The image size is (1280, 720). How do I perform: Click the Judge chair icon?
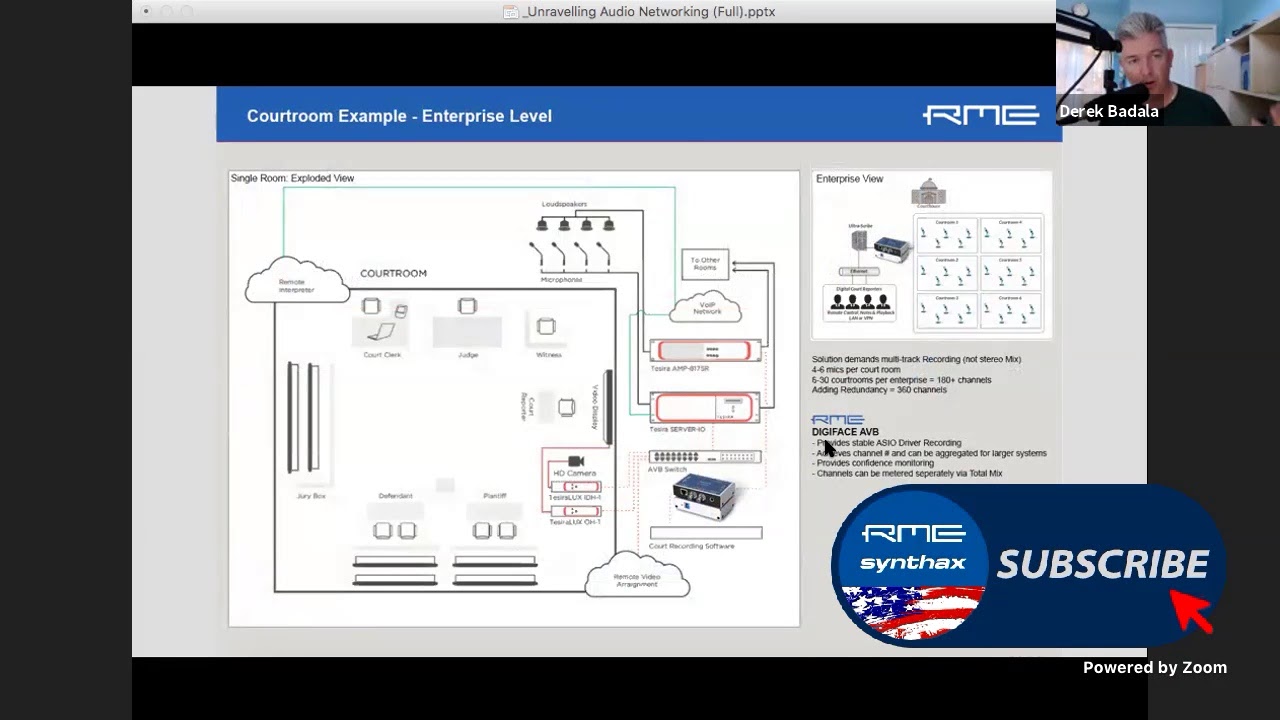pos(467,306)
